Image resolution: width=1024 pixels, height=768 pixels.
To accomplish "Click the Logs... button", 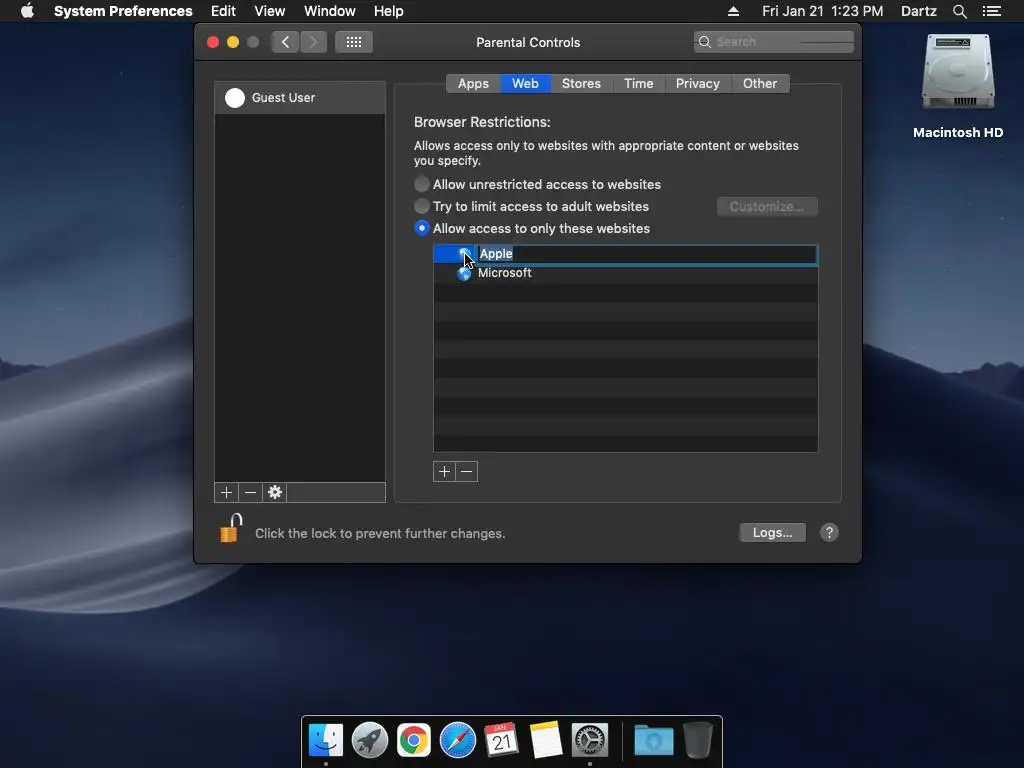I will click(x=773, y=532).
